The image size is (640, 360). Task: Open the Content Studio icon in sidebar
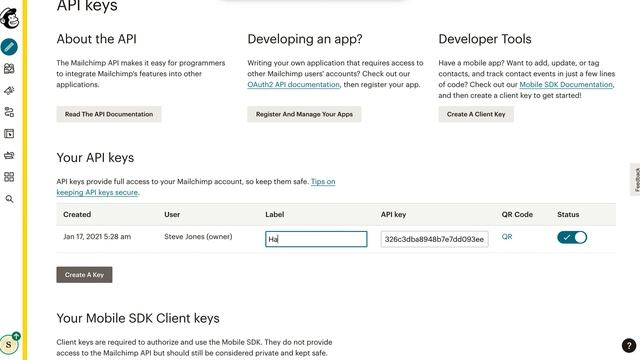click(x=9, y=155)
